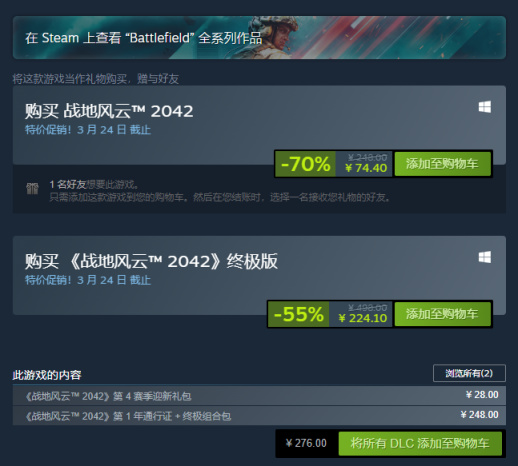Click the gift icon beside friend wishlist note
This screenshot has height=466, width=518.
pos(32,188)
